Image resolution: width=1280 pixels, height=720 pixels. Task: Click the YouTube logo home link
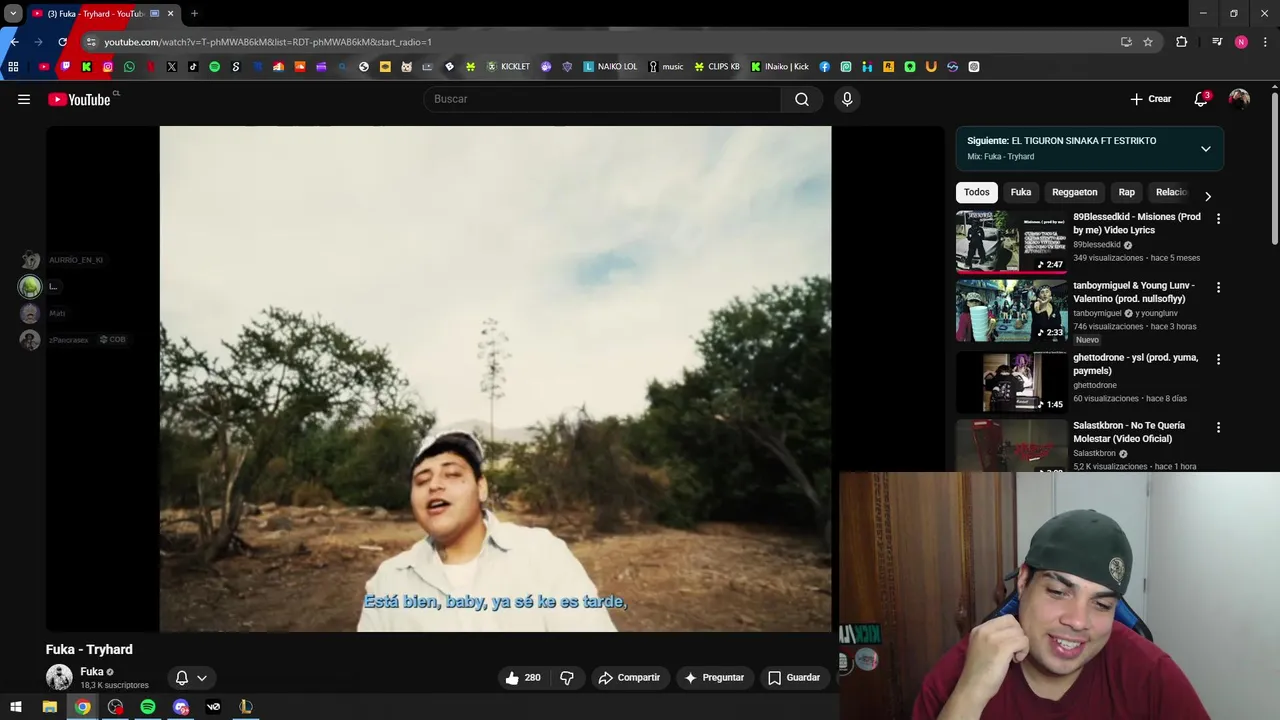[x=79, y=99]
